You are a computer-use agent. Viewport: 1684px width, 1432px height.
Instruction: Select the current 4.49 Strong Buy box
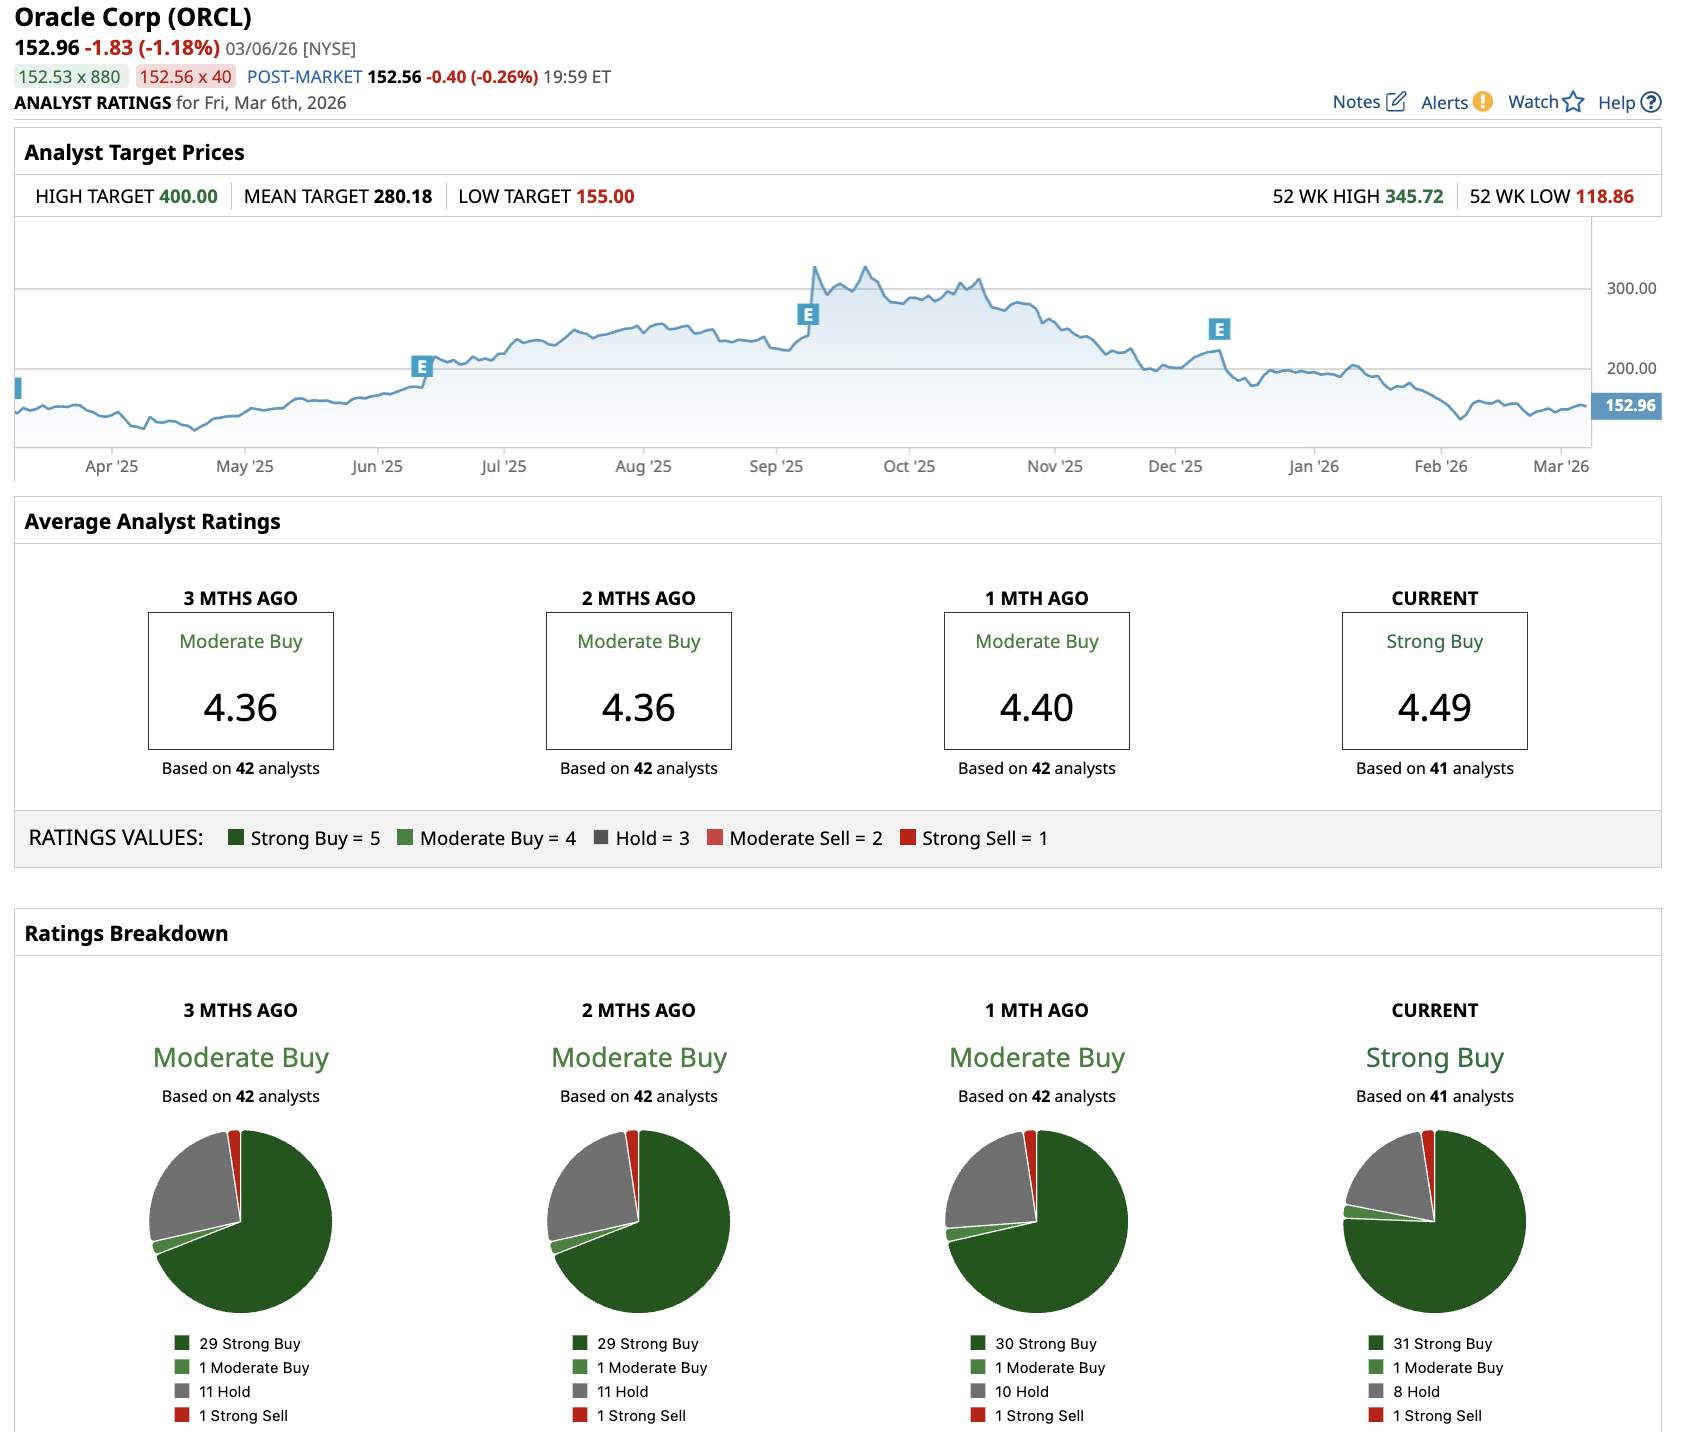[1434, 681]
